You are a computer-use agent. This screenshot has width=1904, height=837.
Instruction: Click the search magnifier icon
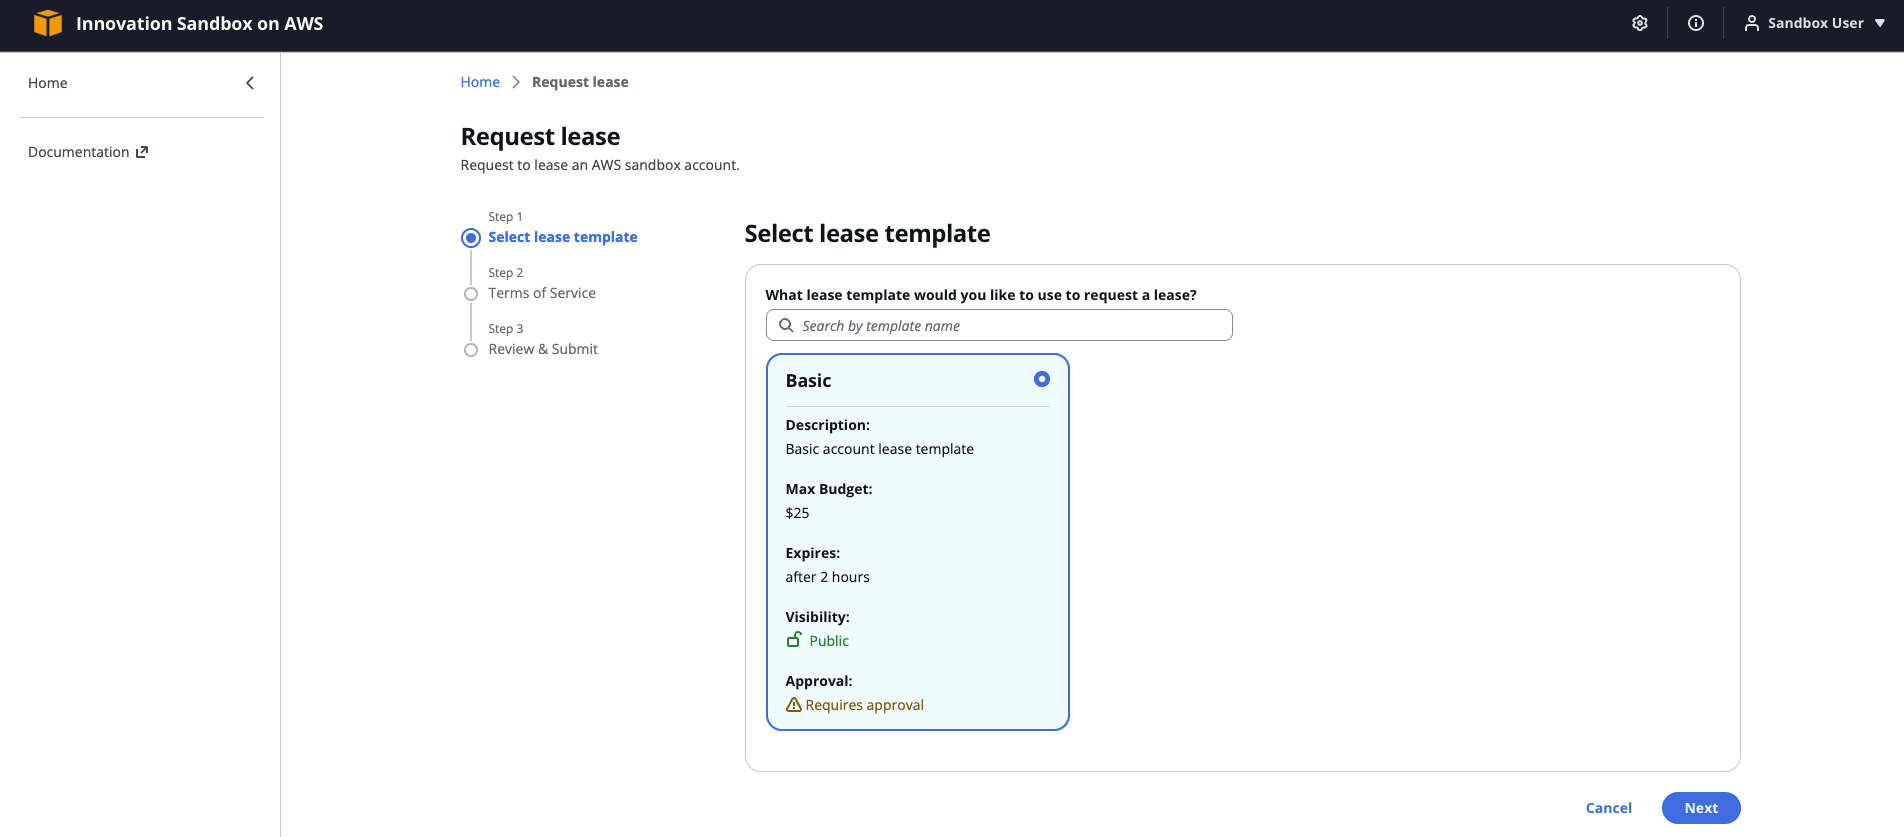(786, 326)
